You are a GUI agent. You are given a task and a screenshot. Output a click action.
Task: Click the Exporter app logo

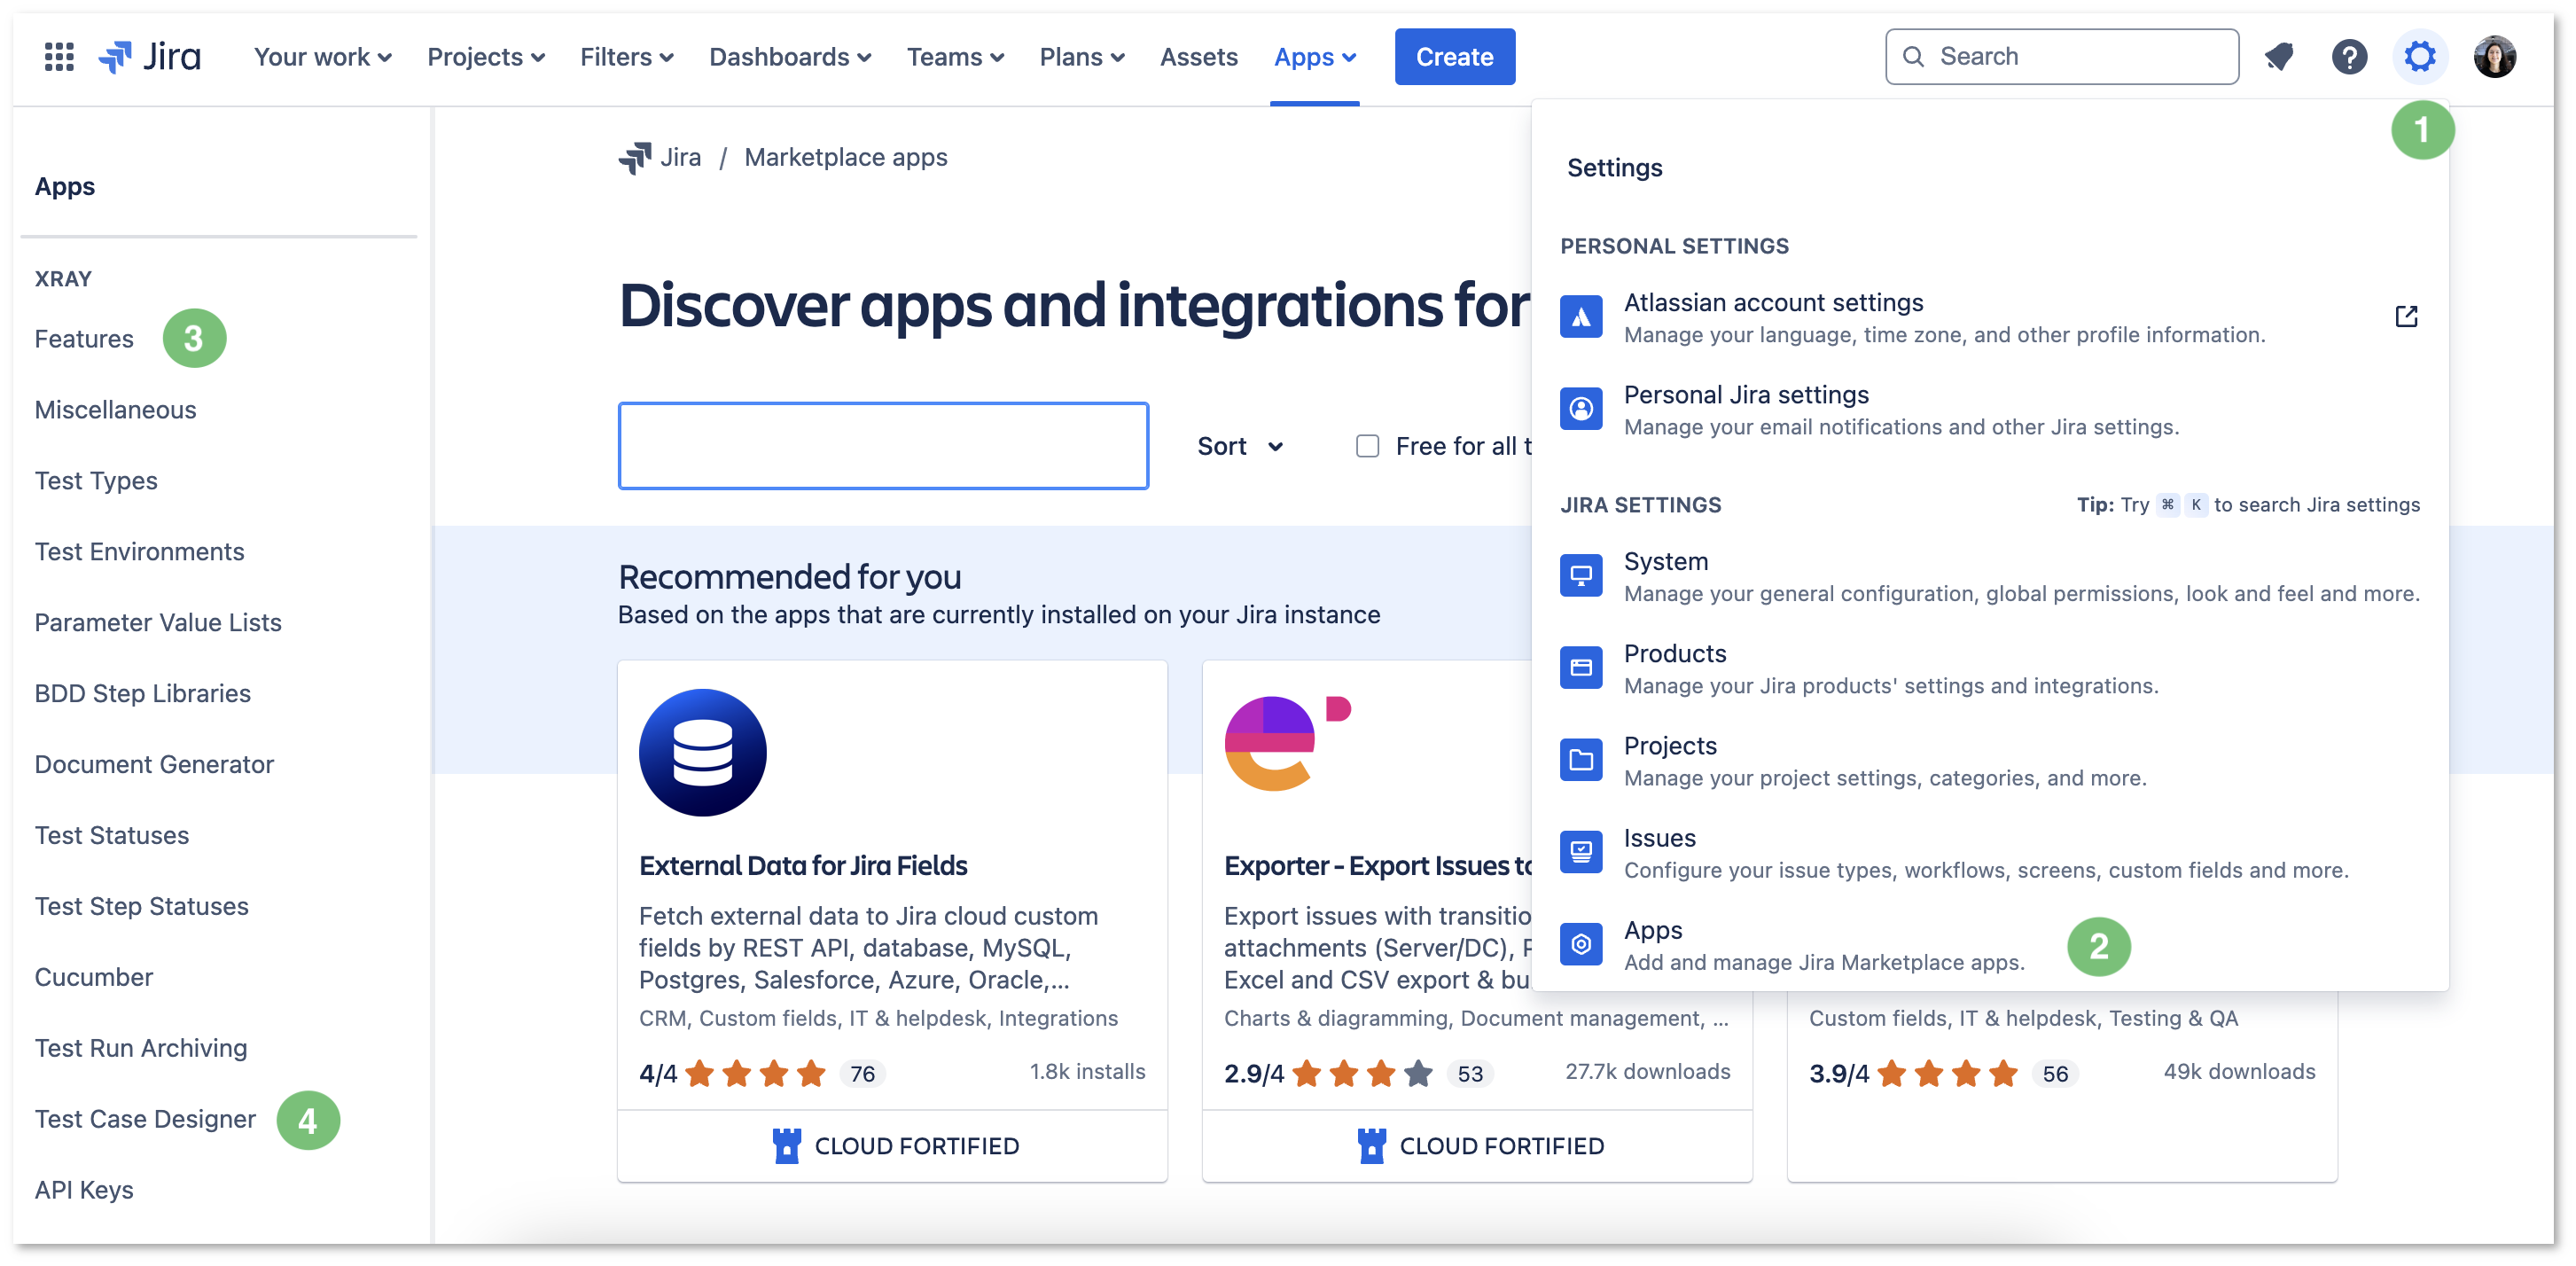coord(1288,743)
